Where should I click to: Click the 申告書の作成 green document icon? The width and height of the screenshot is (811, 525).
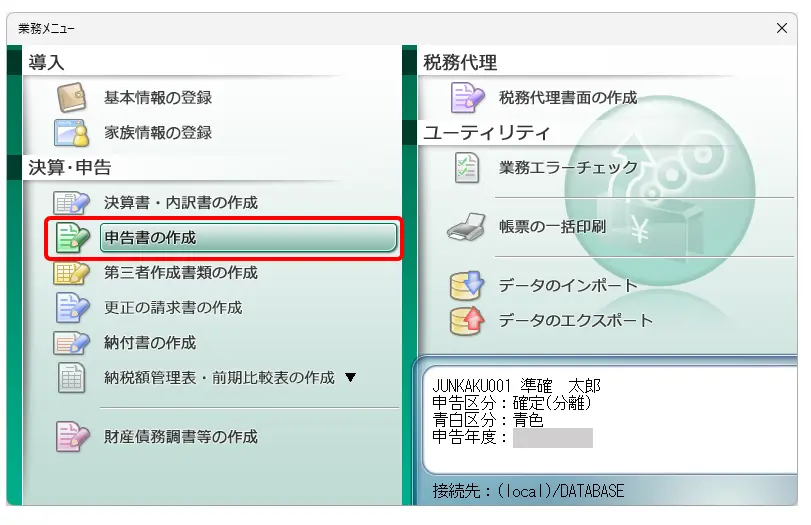pos(72,238)
